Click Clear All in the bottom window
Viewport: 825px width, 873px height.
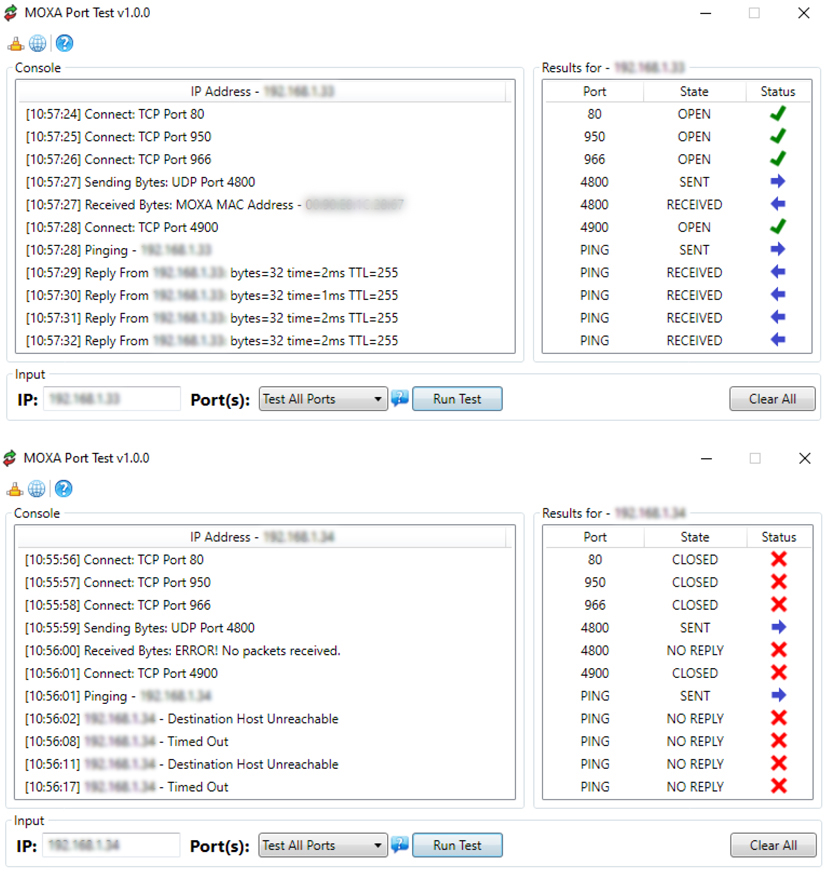[773, 845]
